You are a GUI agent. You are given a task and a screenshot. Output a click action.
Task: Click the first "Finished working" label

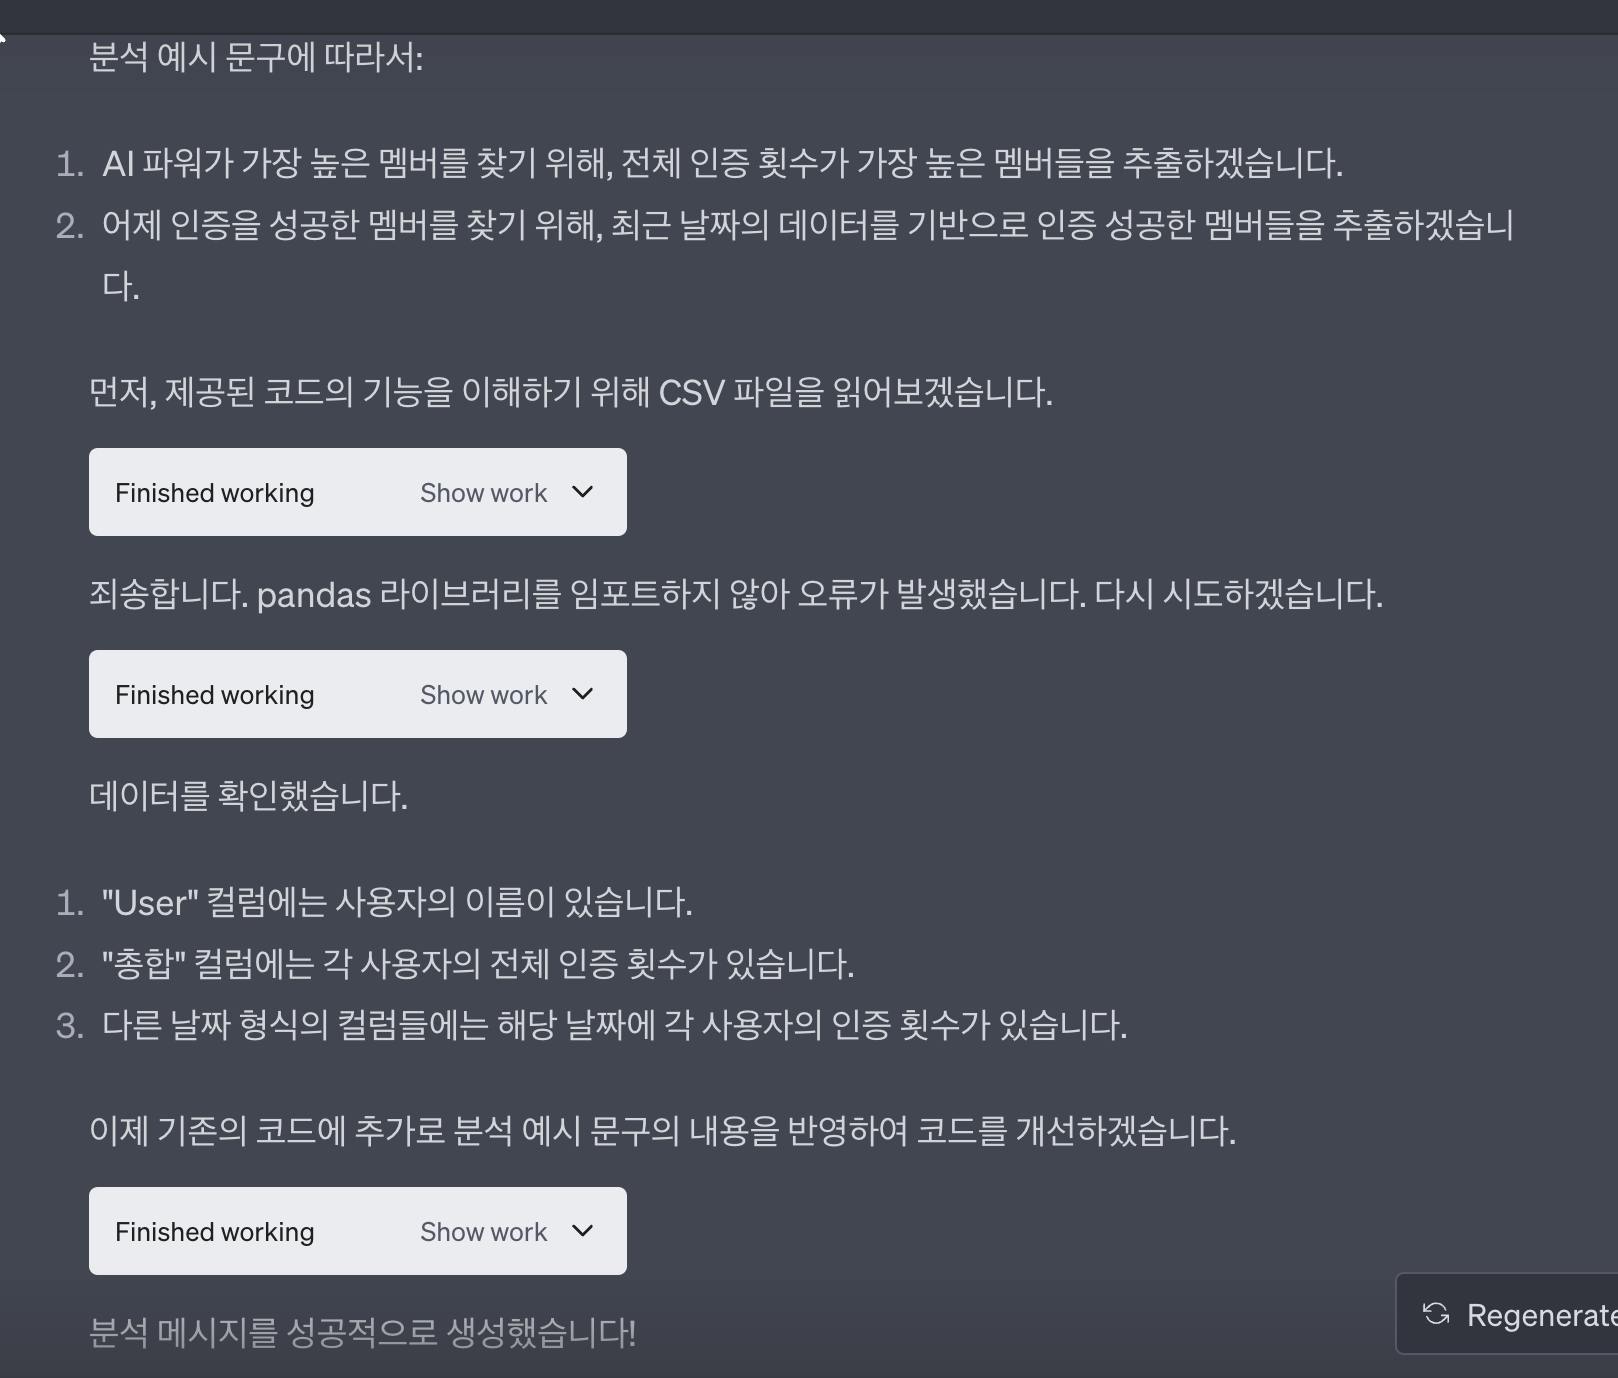click(x=214, y=493)
